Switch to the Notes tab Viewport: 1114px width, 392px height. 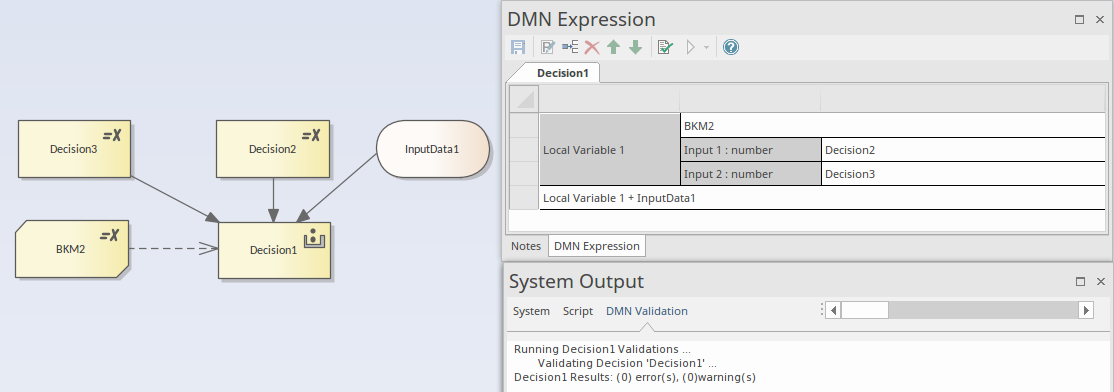coord(526,246)
